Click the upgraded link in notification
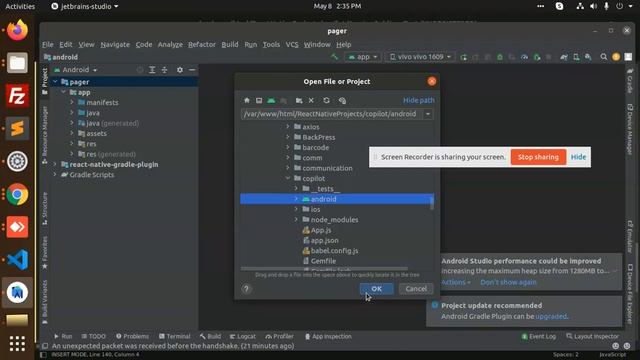640x360 pixels. coord(551,316)
